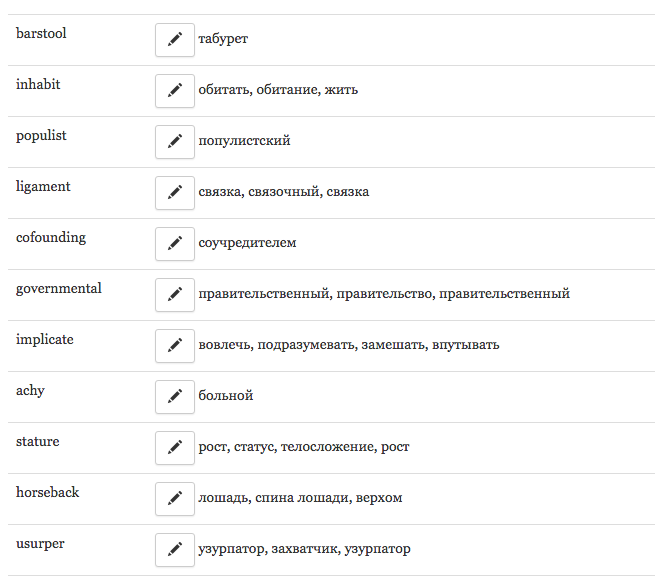Click the translation популистский
This screenshot has width=655, height=582.
(244, 141)
